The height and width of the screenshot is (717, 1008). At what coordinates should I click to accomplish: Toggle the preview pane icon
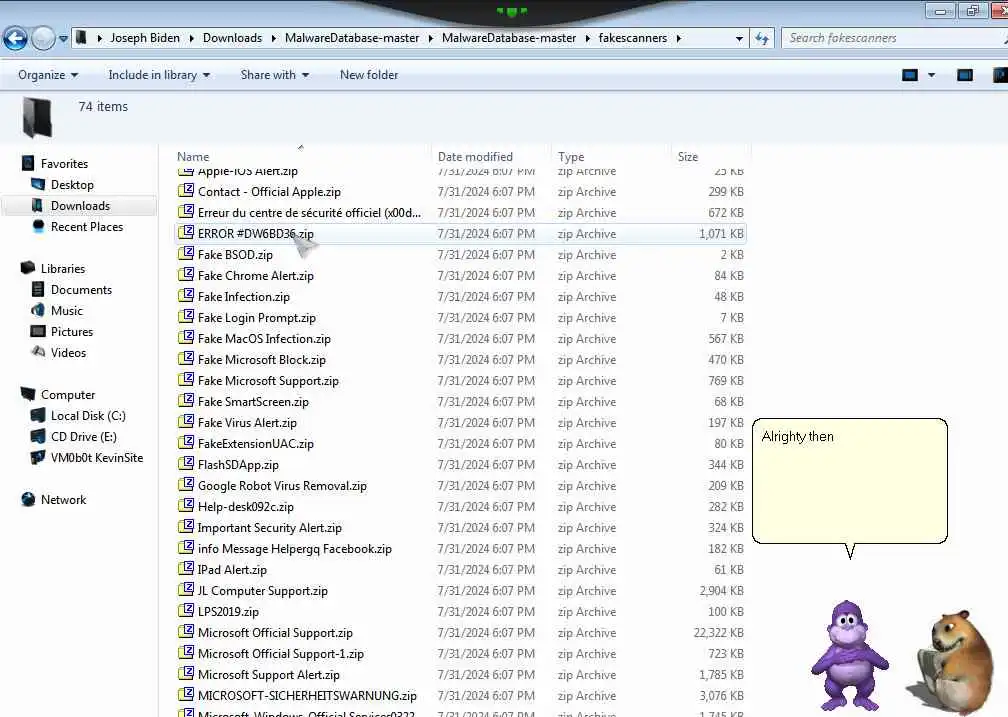pyautogui.click(x=965, y=75)
